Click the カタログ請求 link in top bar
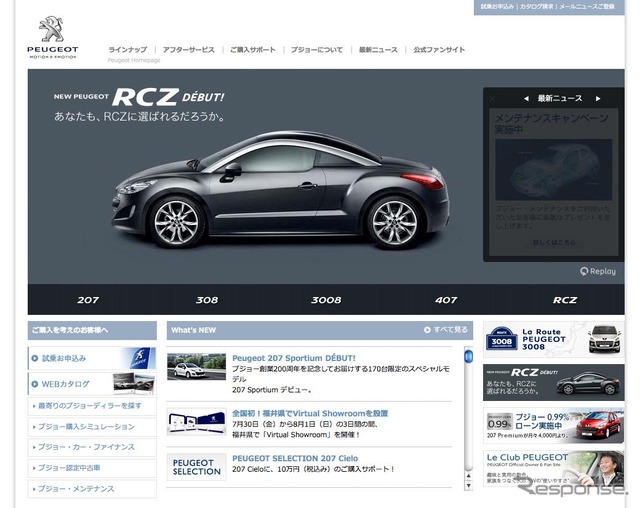 536,7
